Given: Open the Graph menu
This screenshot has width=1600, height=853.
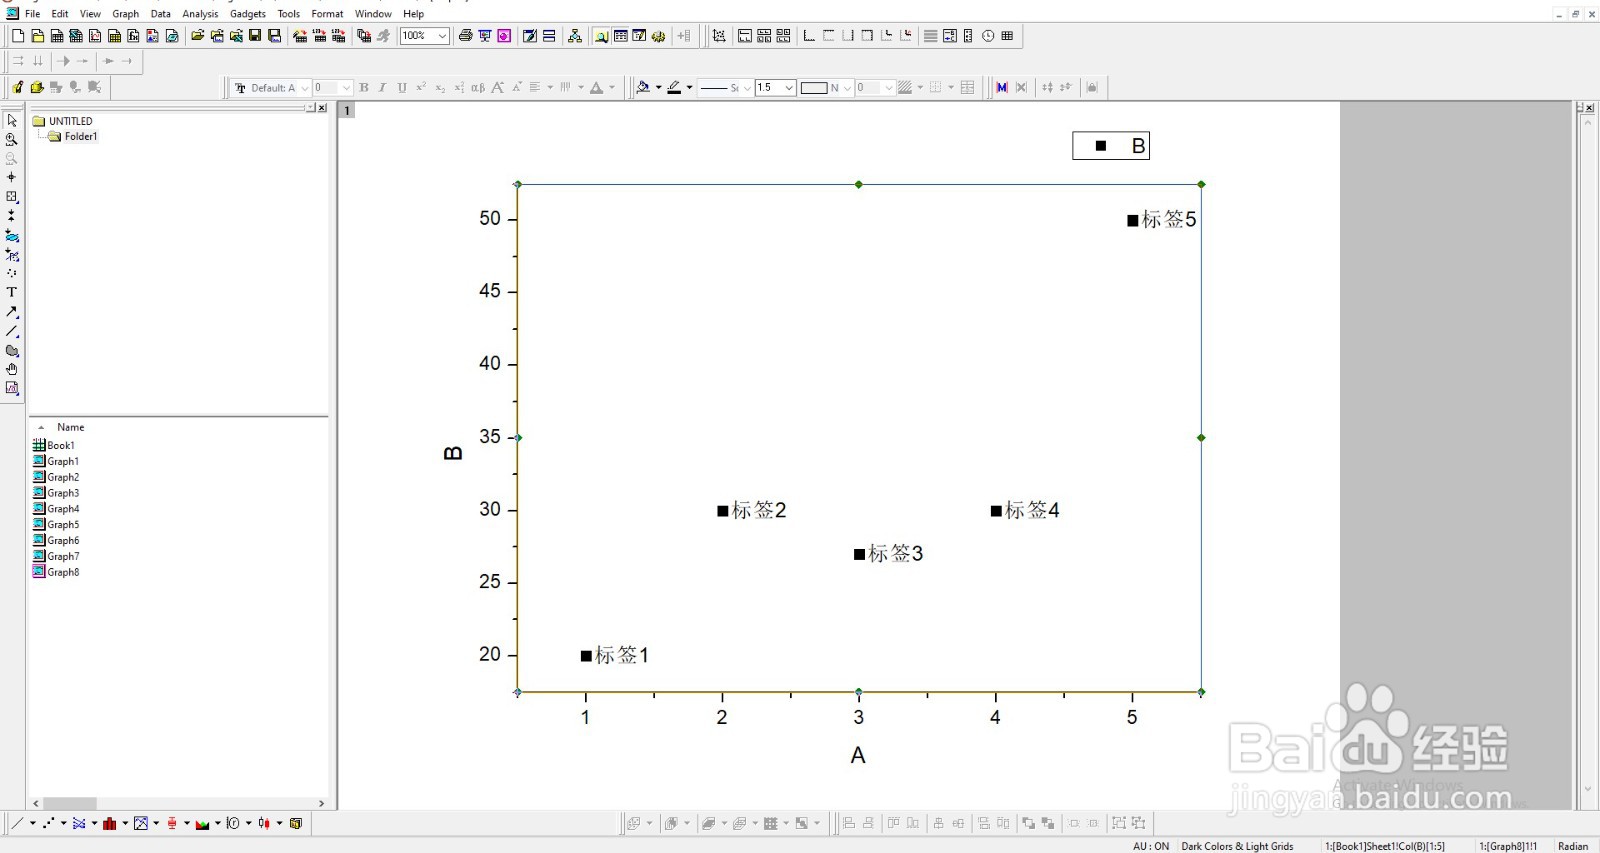Looking at the screenshot, I should click(x=125, y=14).
